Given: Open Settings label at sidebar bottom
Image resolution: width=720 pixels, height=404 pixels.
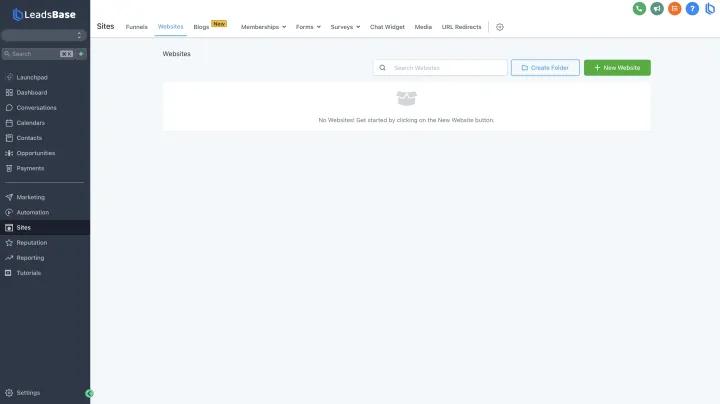Looking at the screenshot, I should pyautogui.click(x=28, y=393).
